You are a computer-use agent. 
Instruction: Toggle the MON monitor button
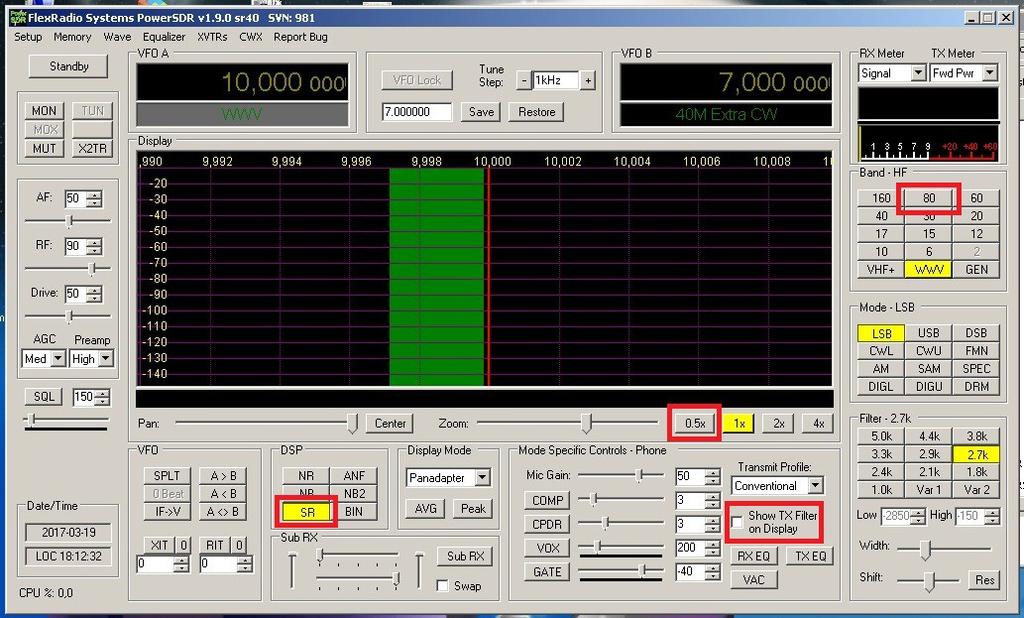click(44, 110)
